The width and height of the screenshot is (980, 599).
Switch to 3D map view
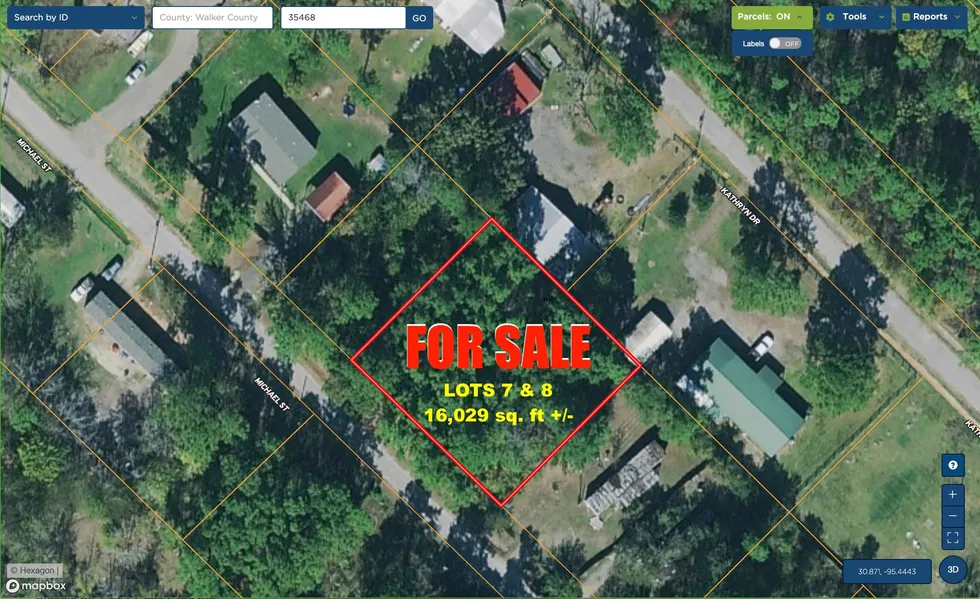pyautogui.click(x=952, y=570)
